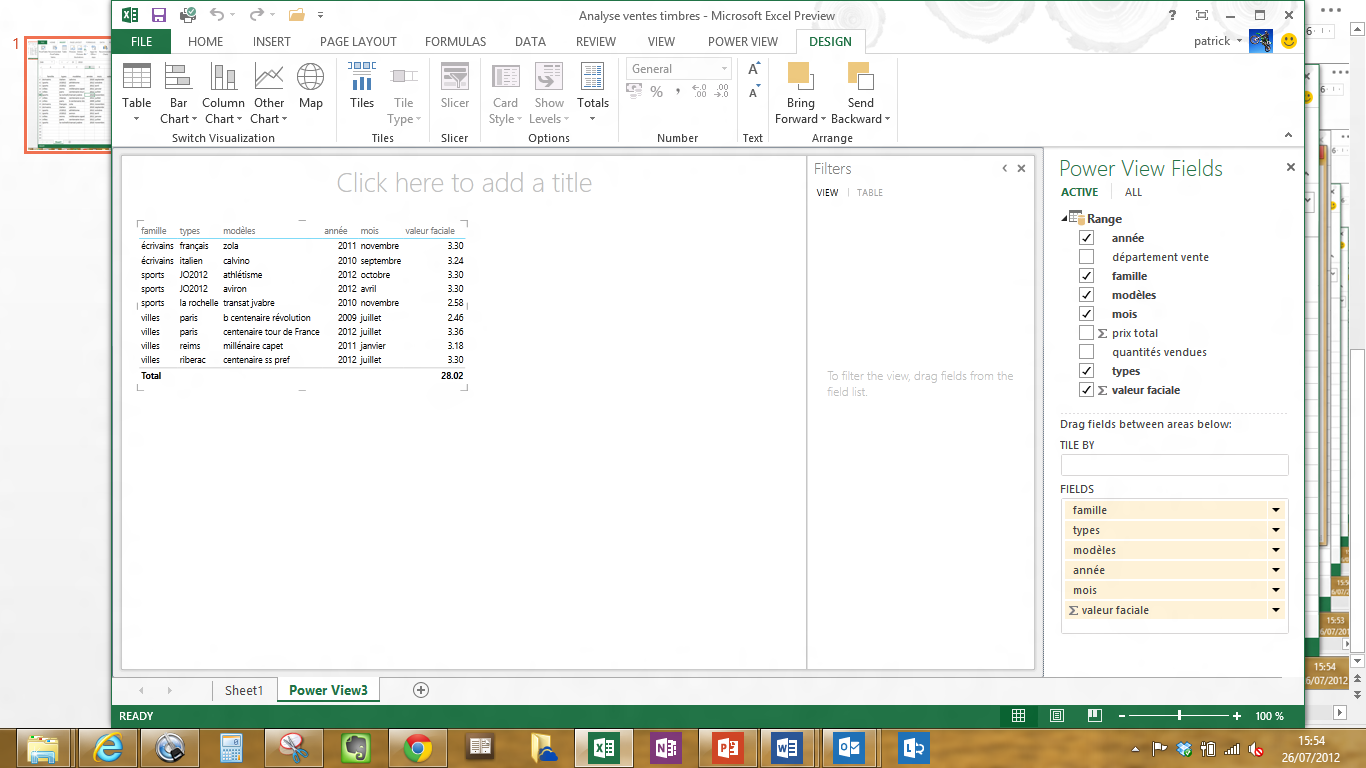Click the title placeholder to add a title
Screen dimensions: 1366x768
[464, 183]
